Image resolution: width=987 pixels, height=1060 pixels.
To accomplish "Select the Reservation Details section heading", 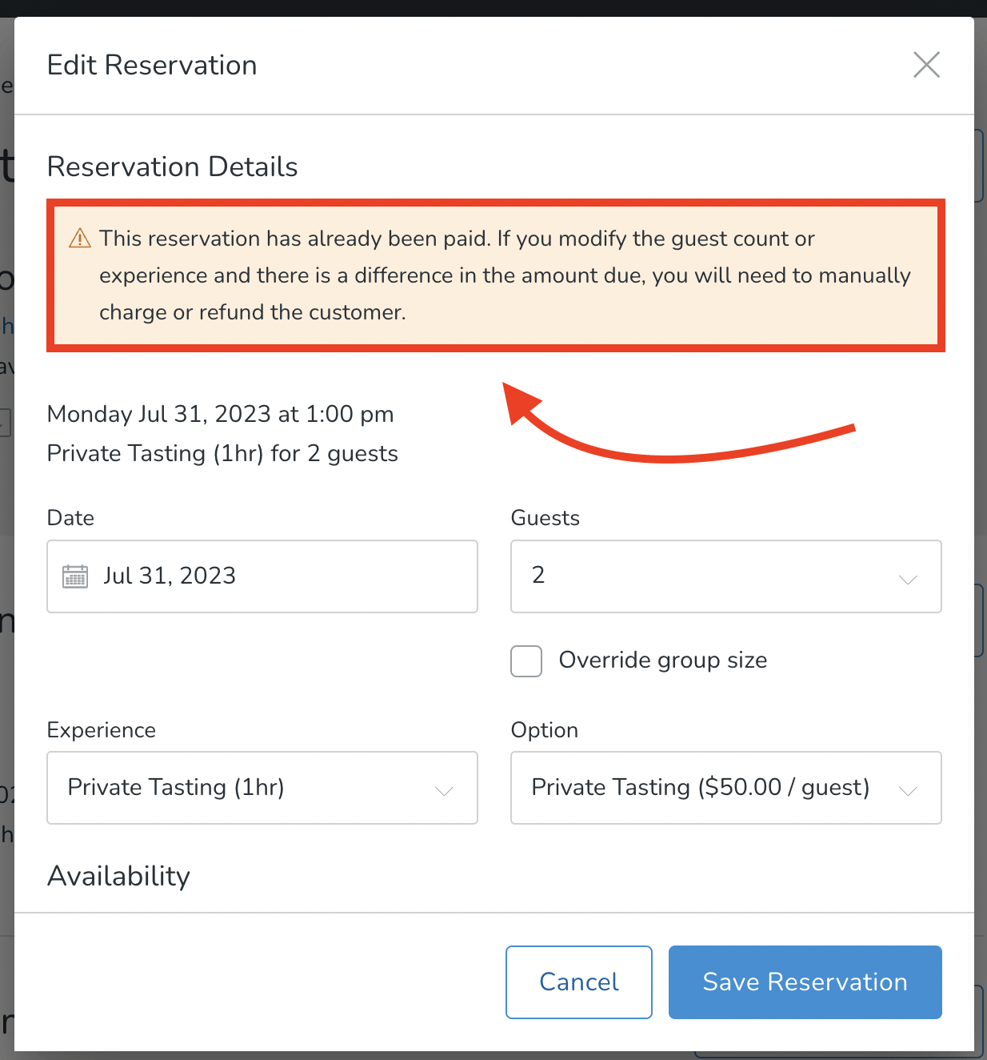I will click(171, 166).
